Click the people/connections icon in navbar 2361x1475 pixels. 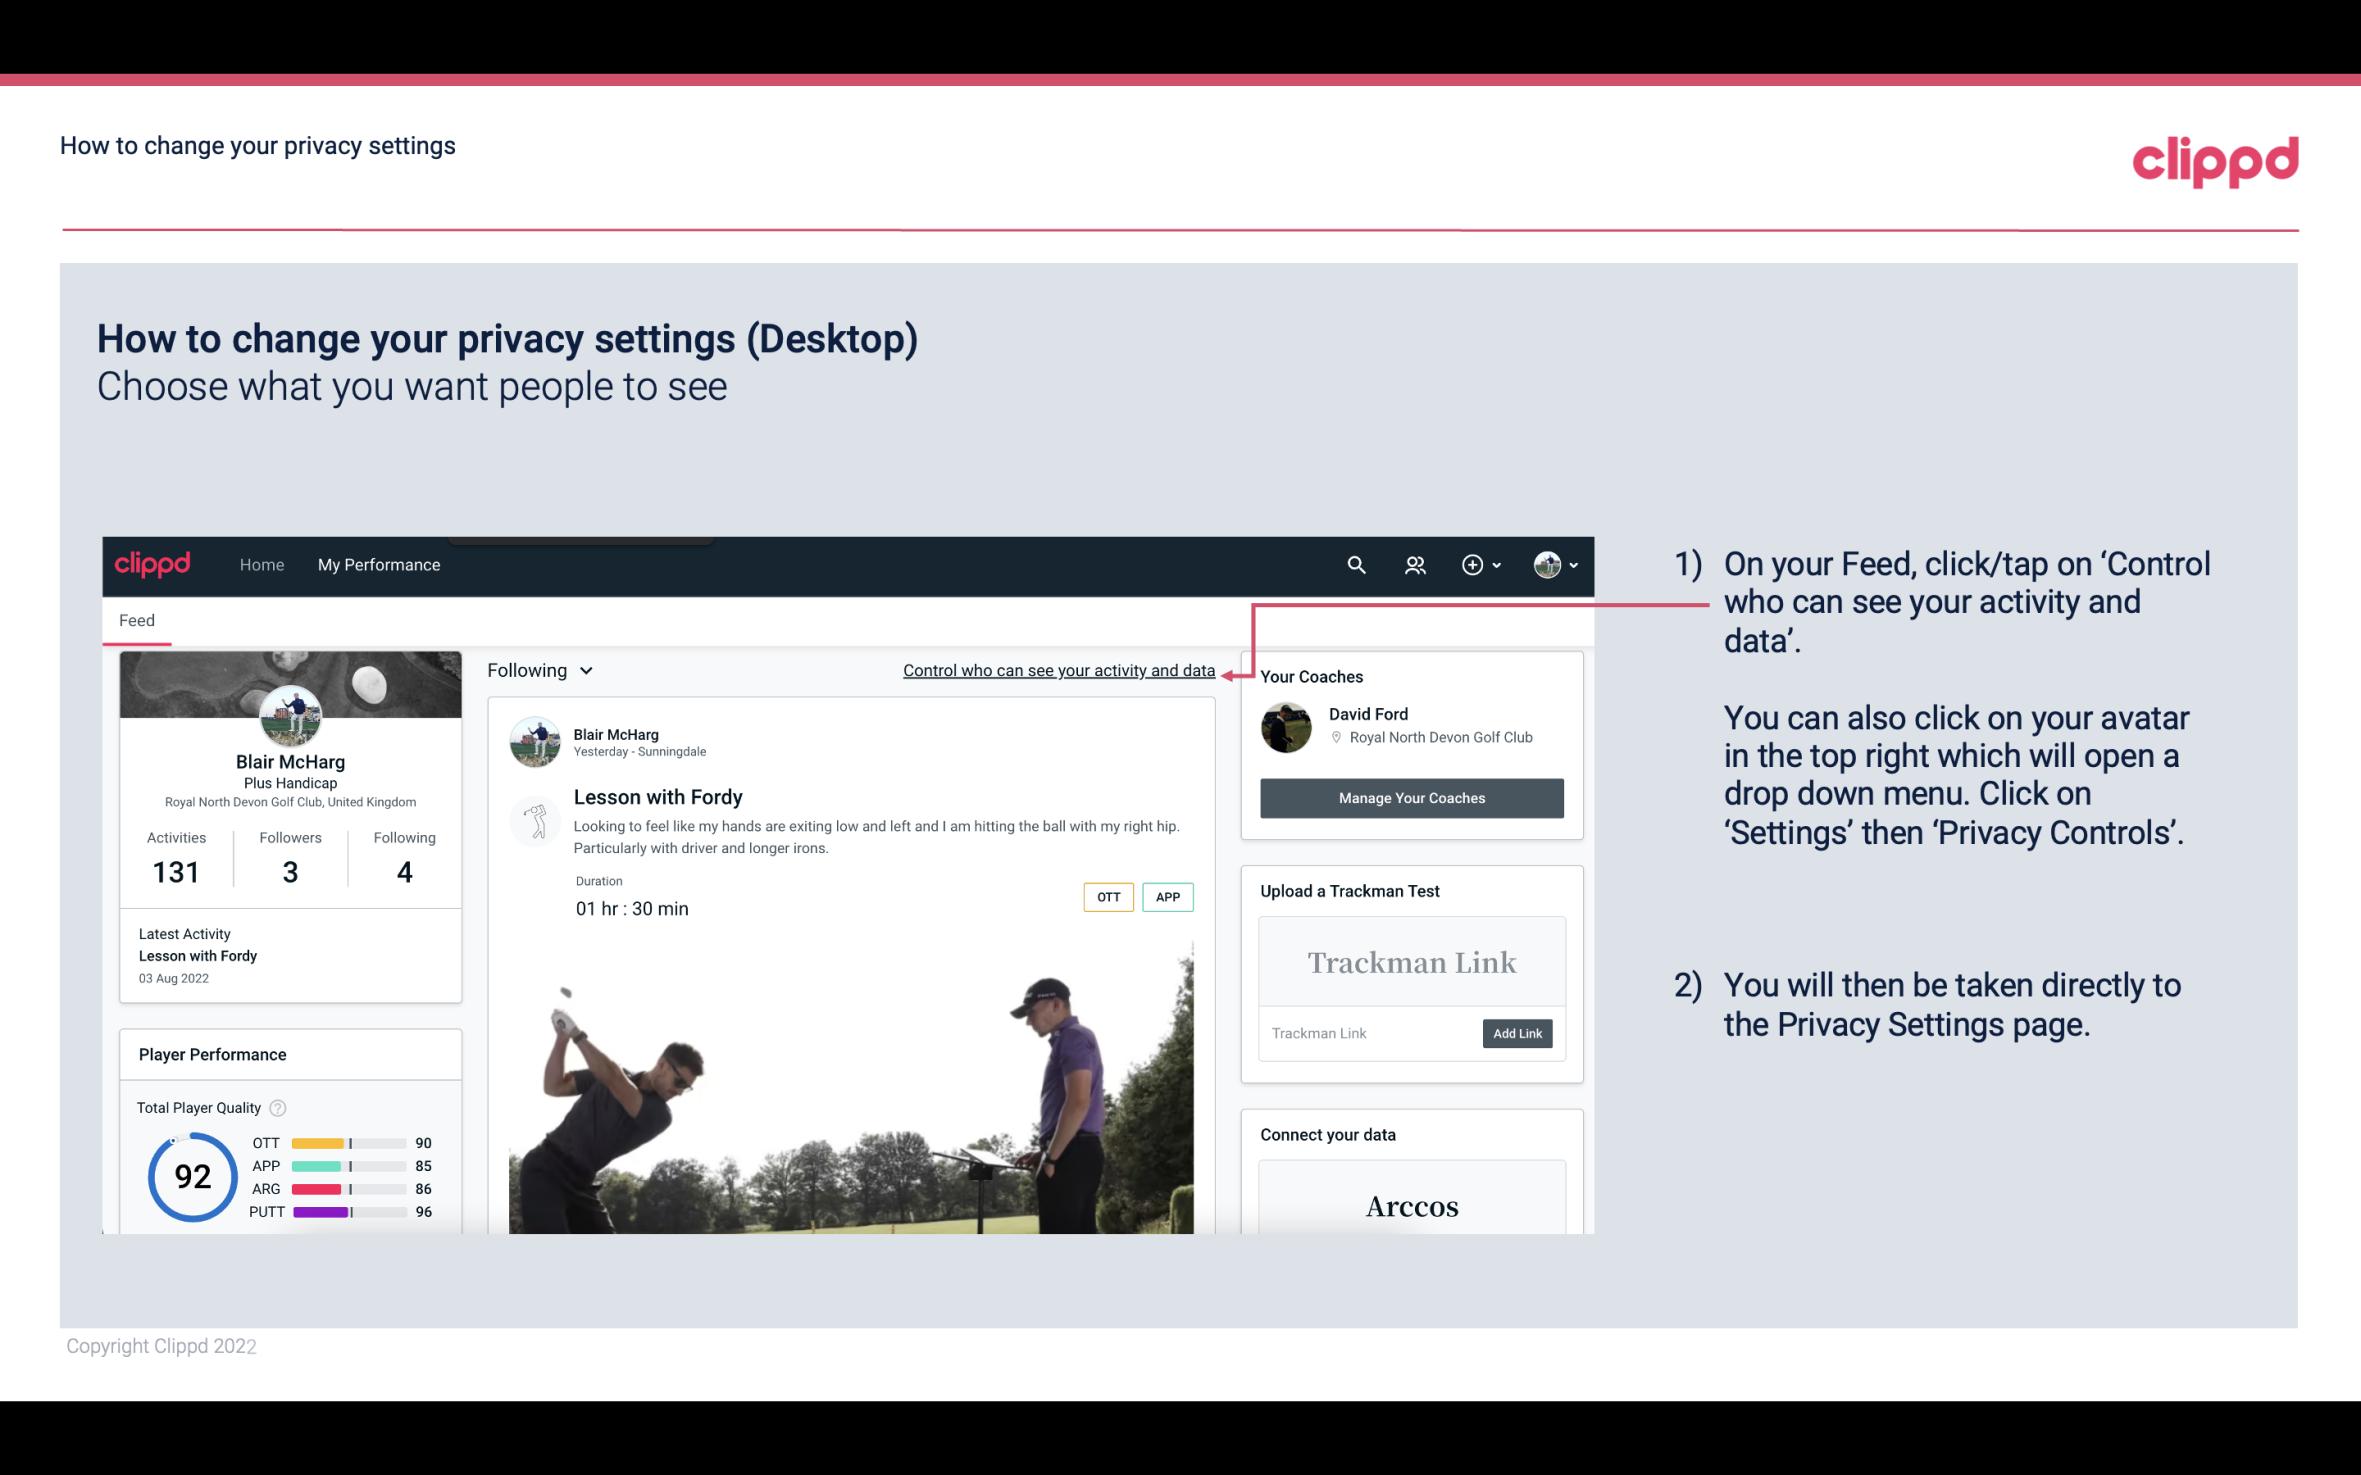click(x=1413, y=566)
